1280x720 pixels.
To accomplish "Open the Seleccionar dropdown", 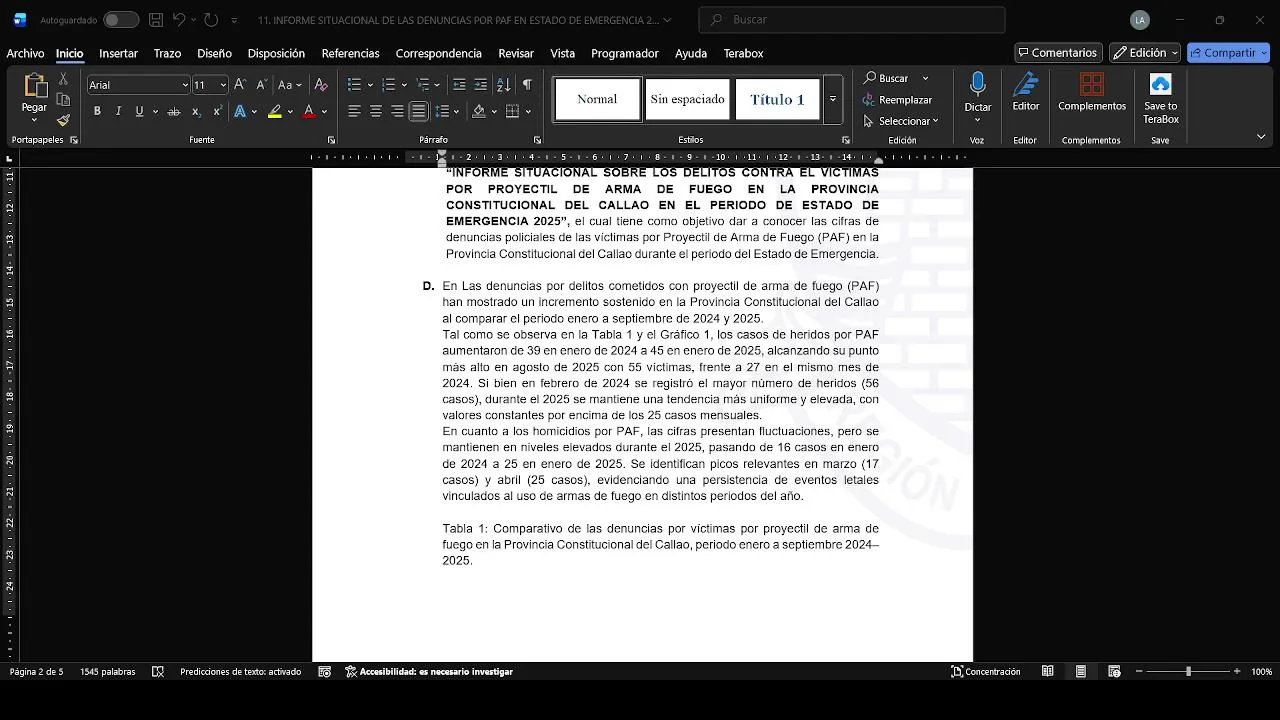I will 901,121.
